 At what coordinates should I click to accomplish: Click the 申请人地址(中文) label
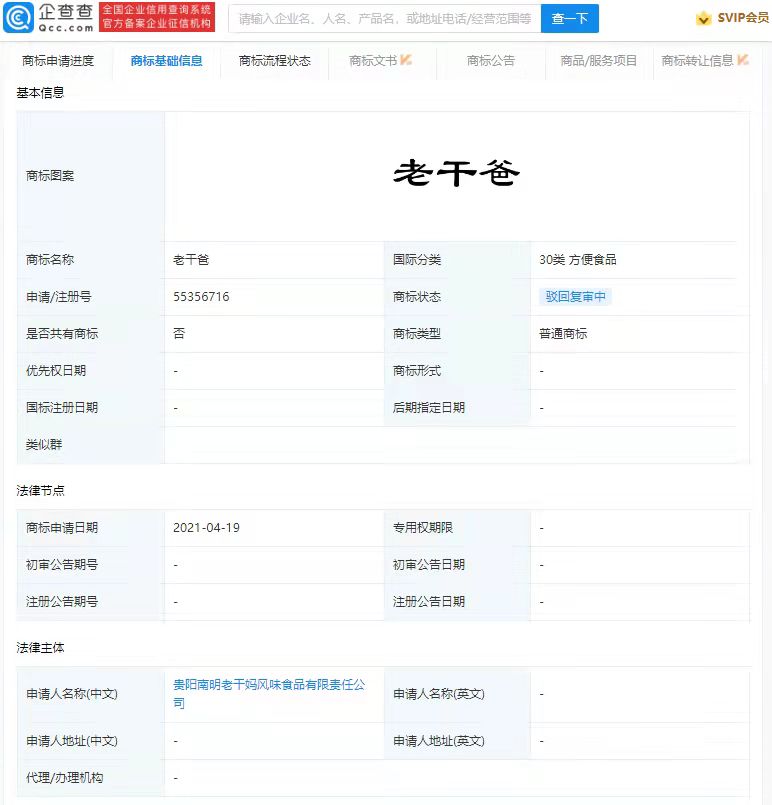point(72,741)
